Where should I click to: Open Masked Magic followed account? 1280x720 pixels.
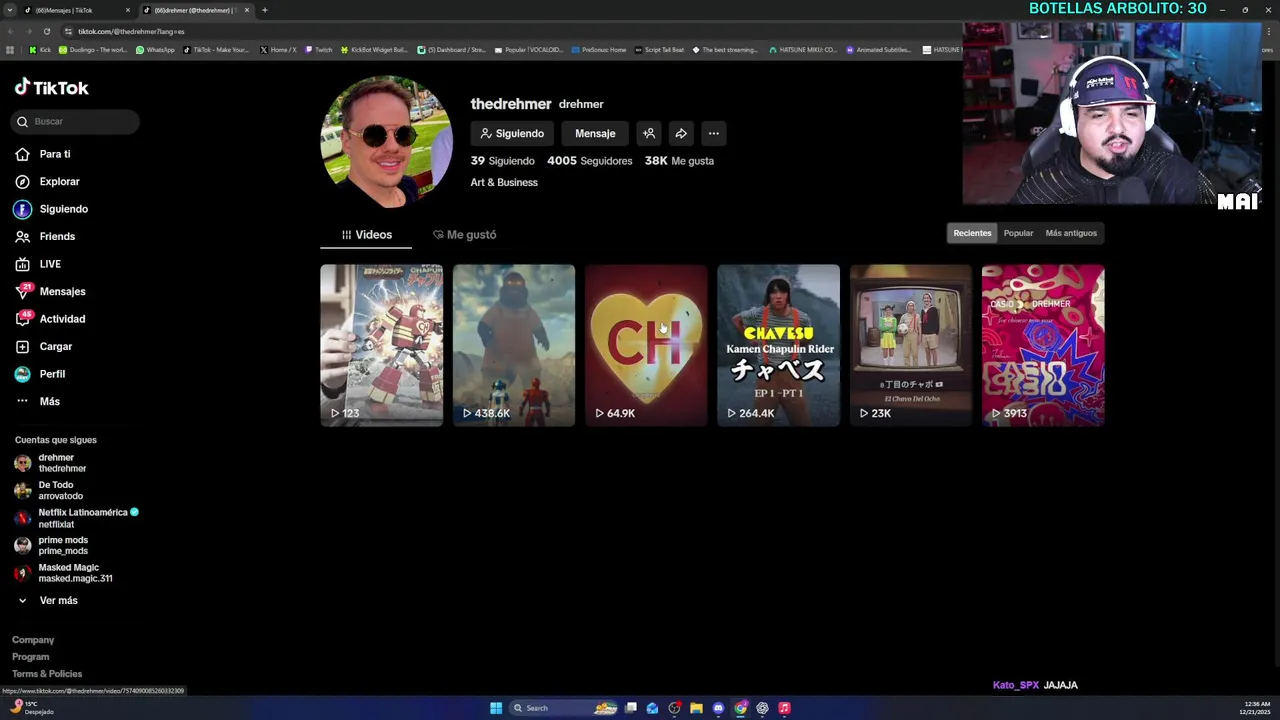62,573
